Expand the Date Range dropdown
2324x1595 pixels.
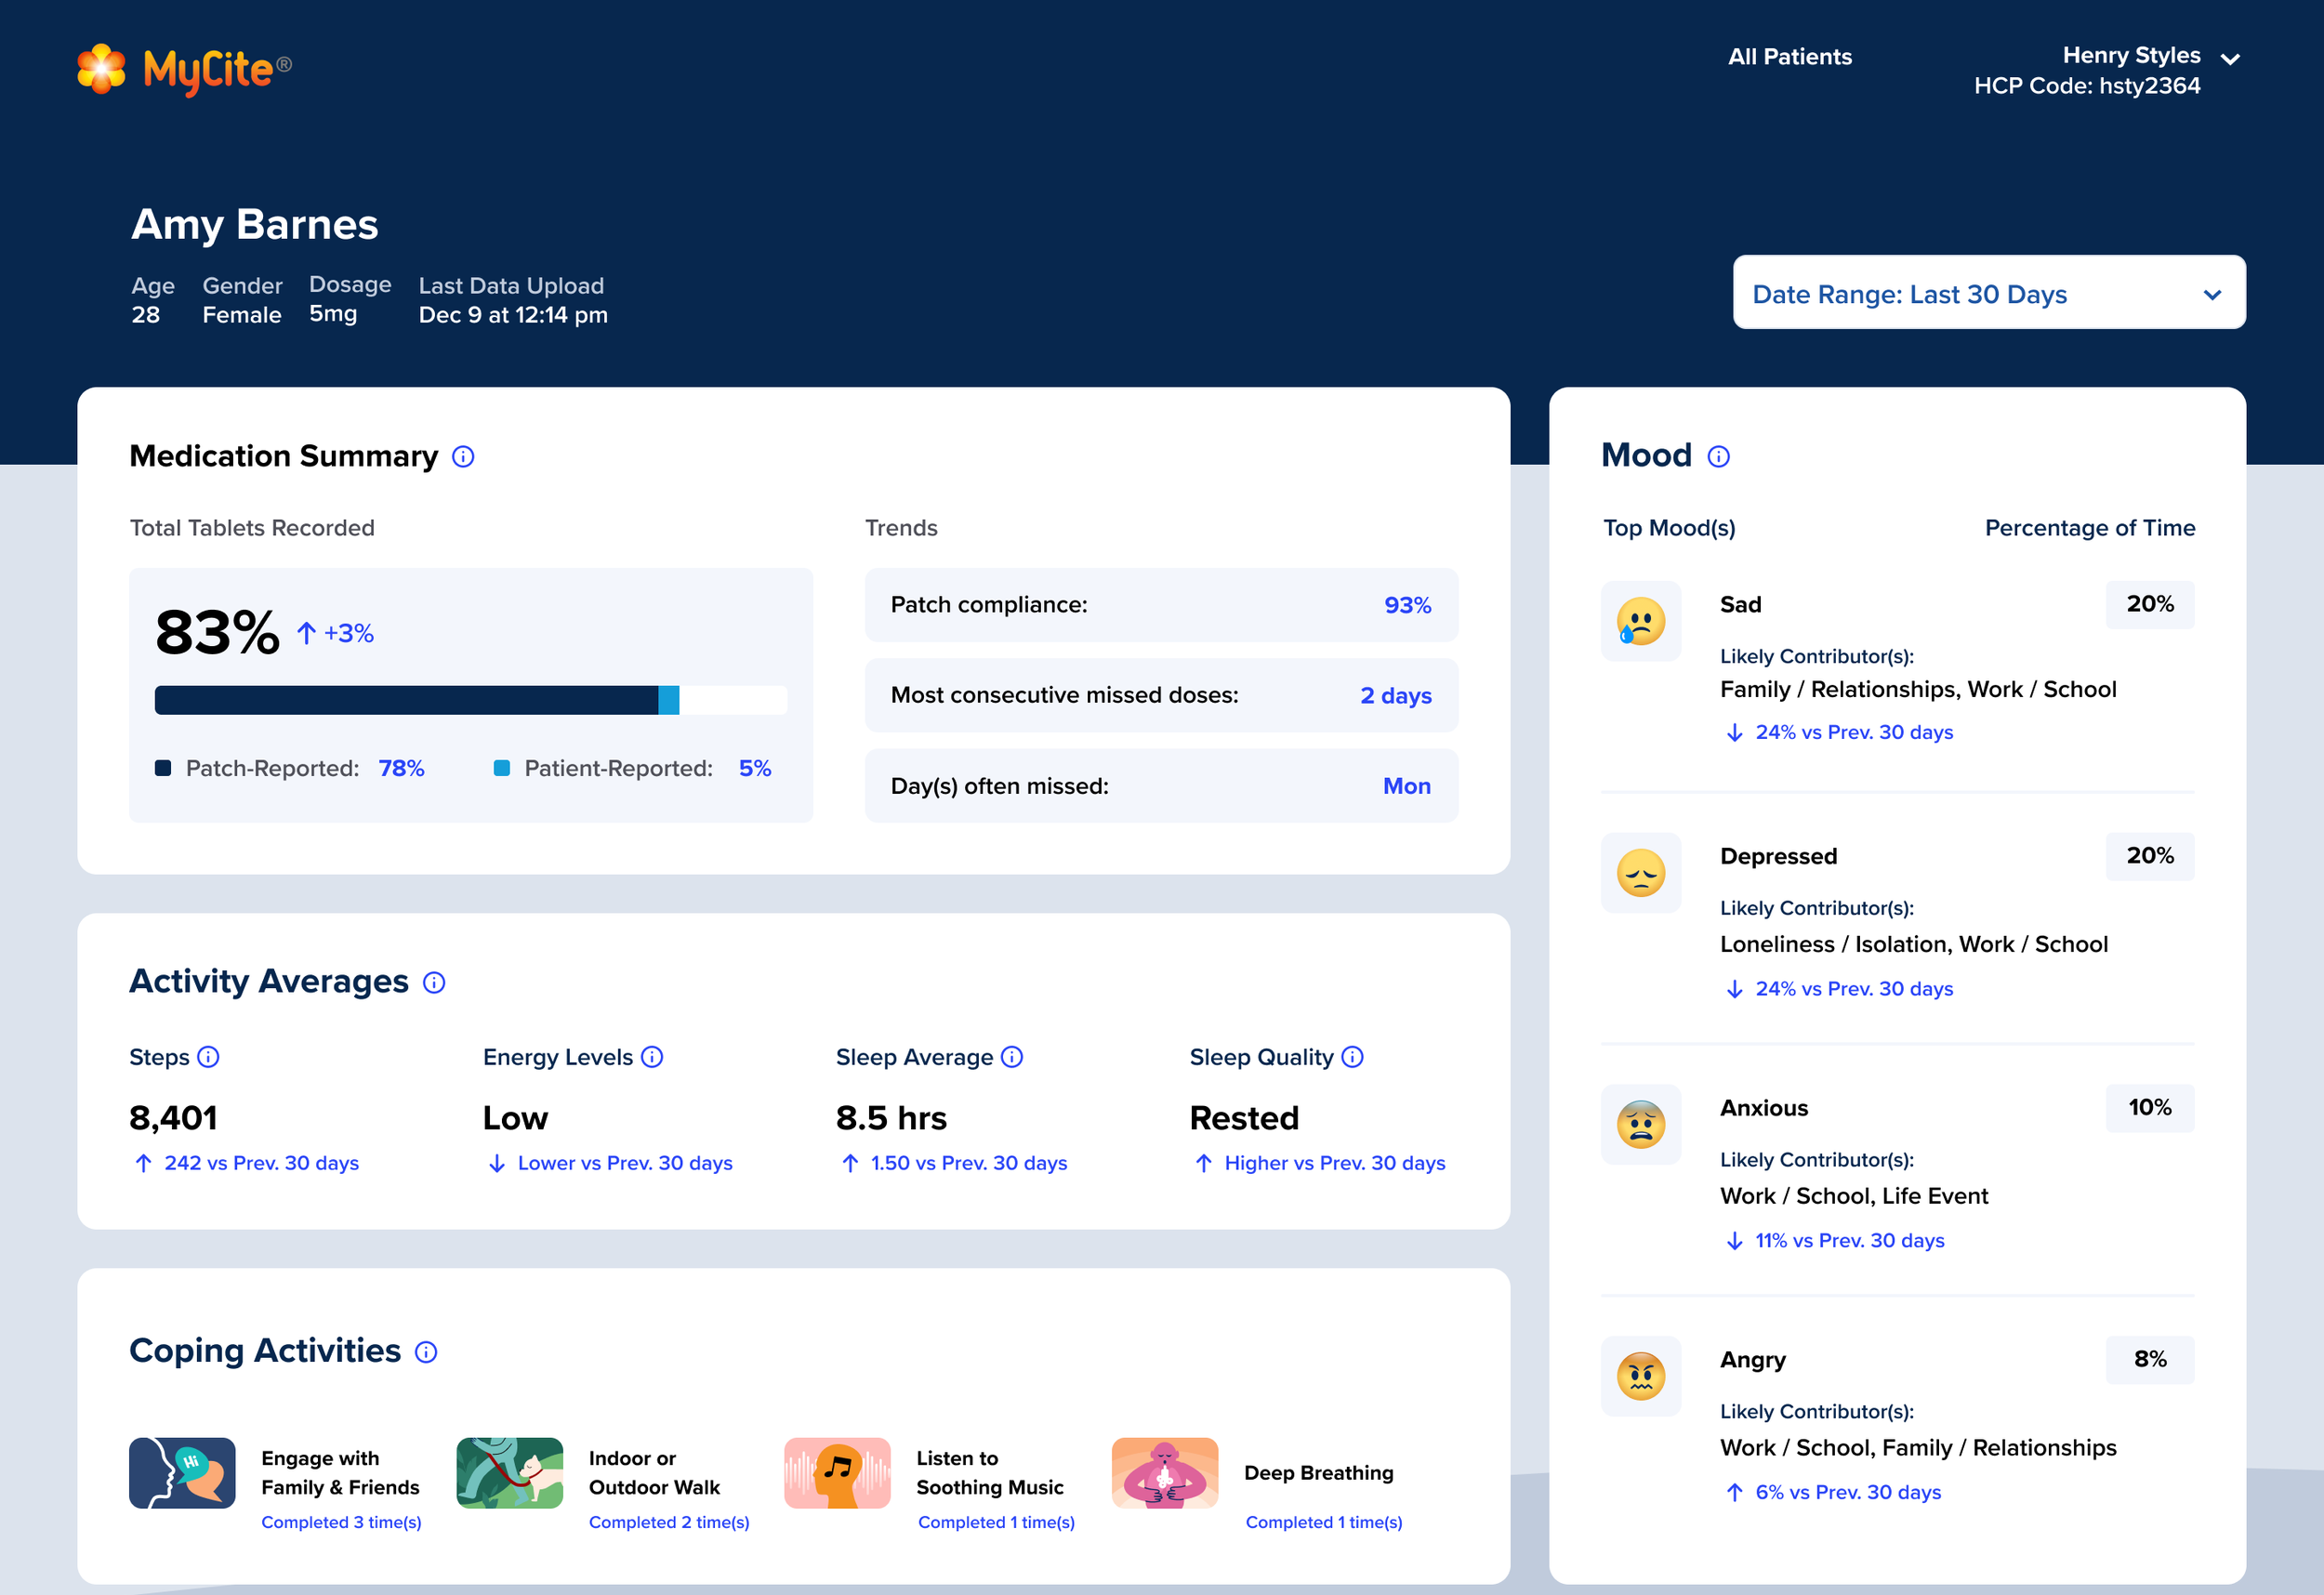coord(1988,293)
